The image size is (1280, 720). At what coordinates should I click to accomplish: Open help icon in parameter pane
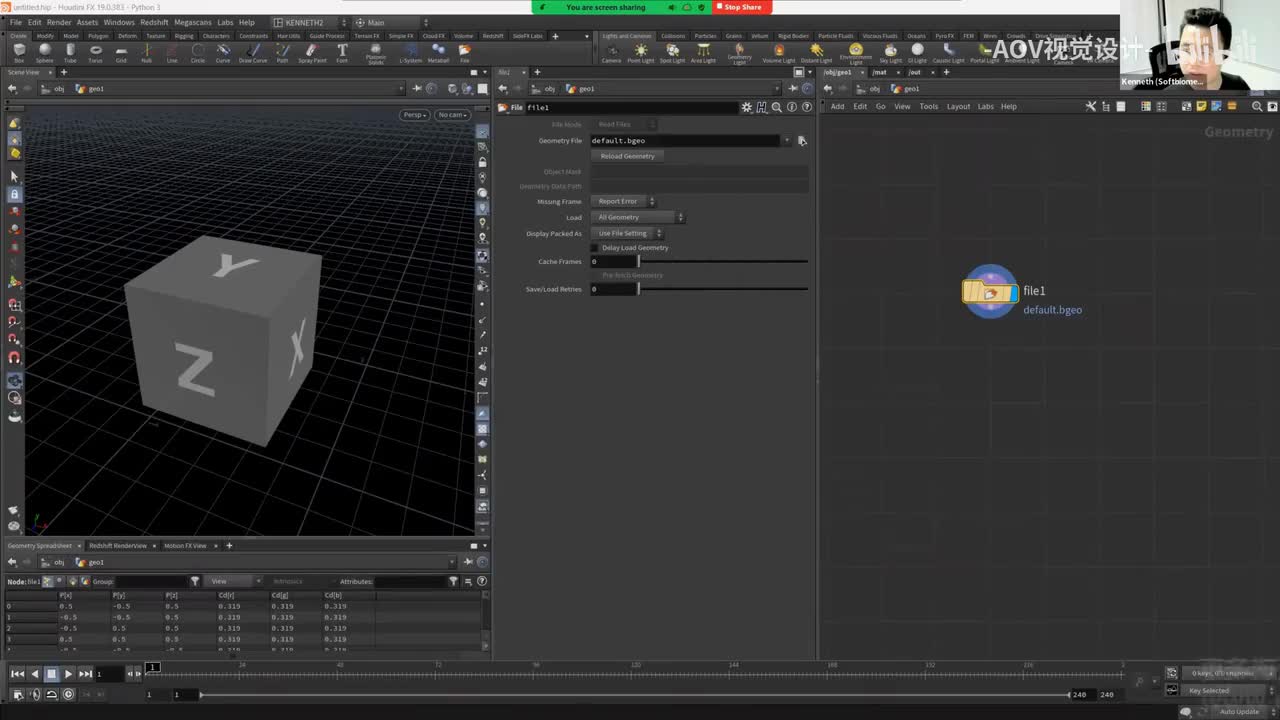click(x=806, y=107)
